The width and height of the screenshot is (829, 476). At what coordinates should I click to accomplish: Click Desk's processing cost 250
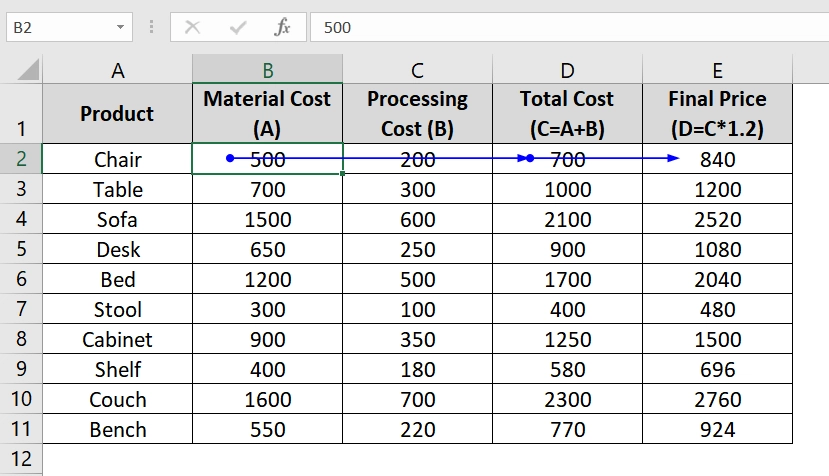pyautogui.click(x=418, y=249)
